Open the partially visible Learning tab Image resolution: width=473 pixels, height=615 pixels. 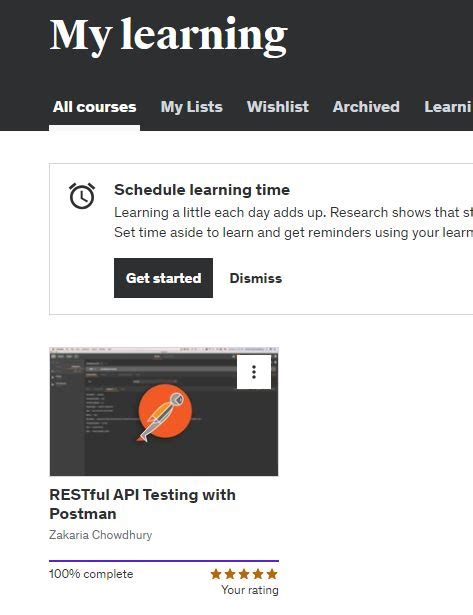click(448, 107)
